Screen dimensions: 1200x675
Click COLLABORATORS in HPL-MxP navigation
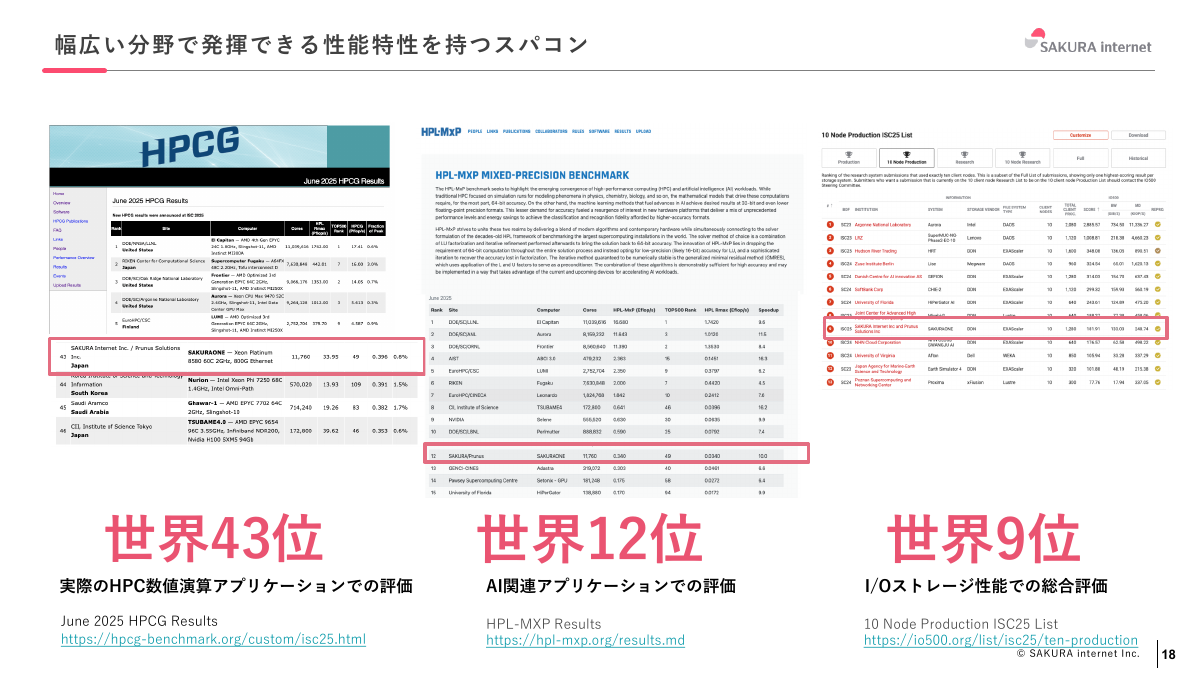point(551,131)
